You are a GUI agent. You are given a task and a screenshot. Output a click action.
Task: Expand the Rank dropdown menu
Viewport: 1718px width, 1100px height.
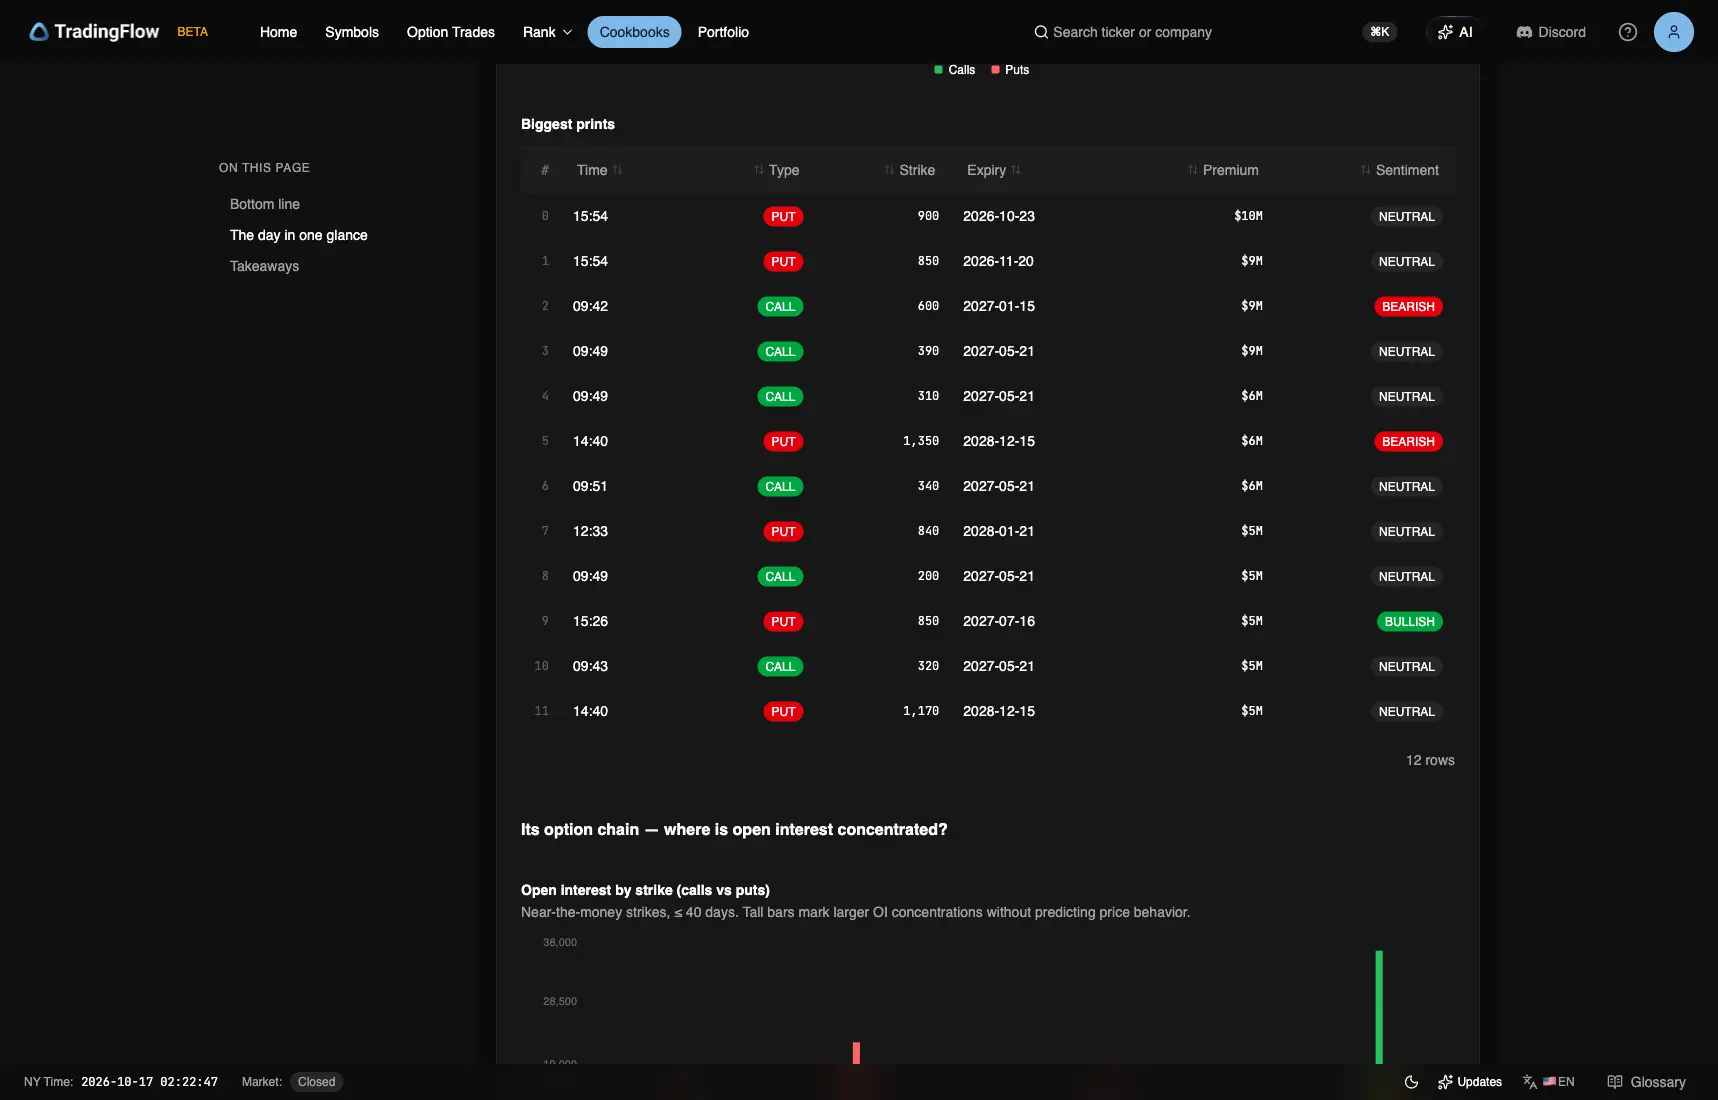(547, 32)
